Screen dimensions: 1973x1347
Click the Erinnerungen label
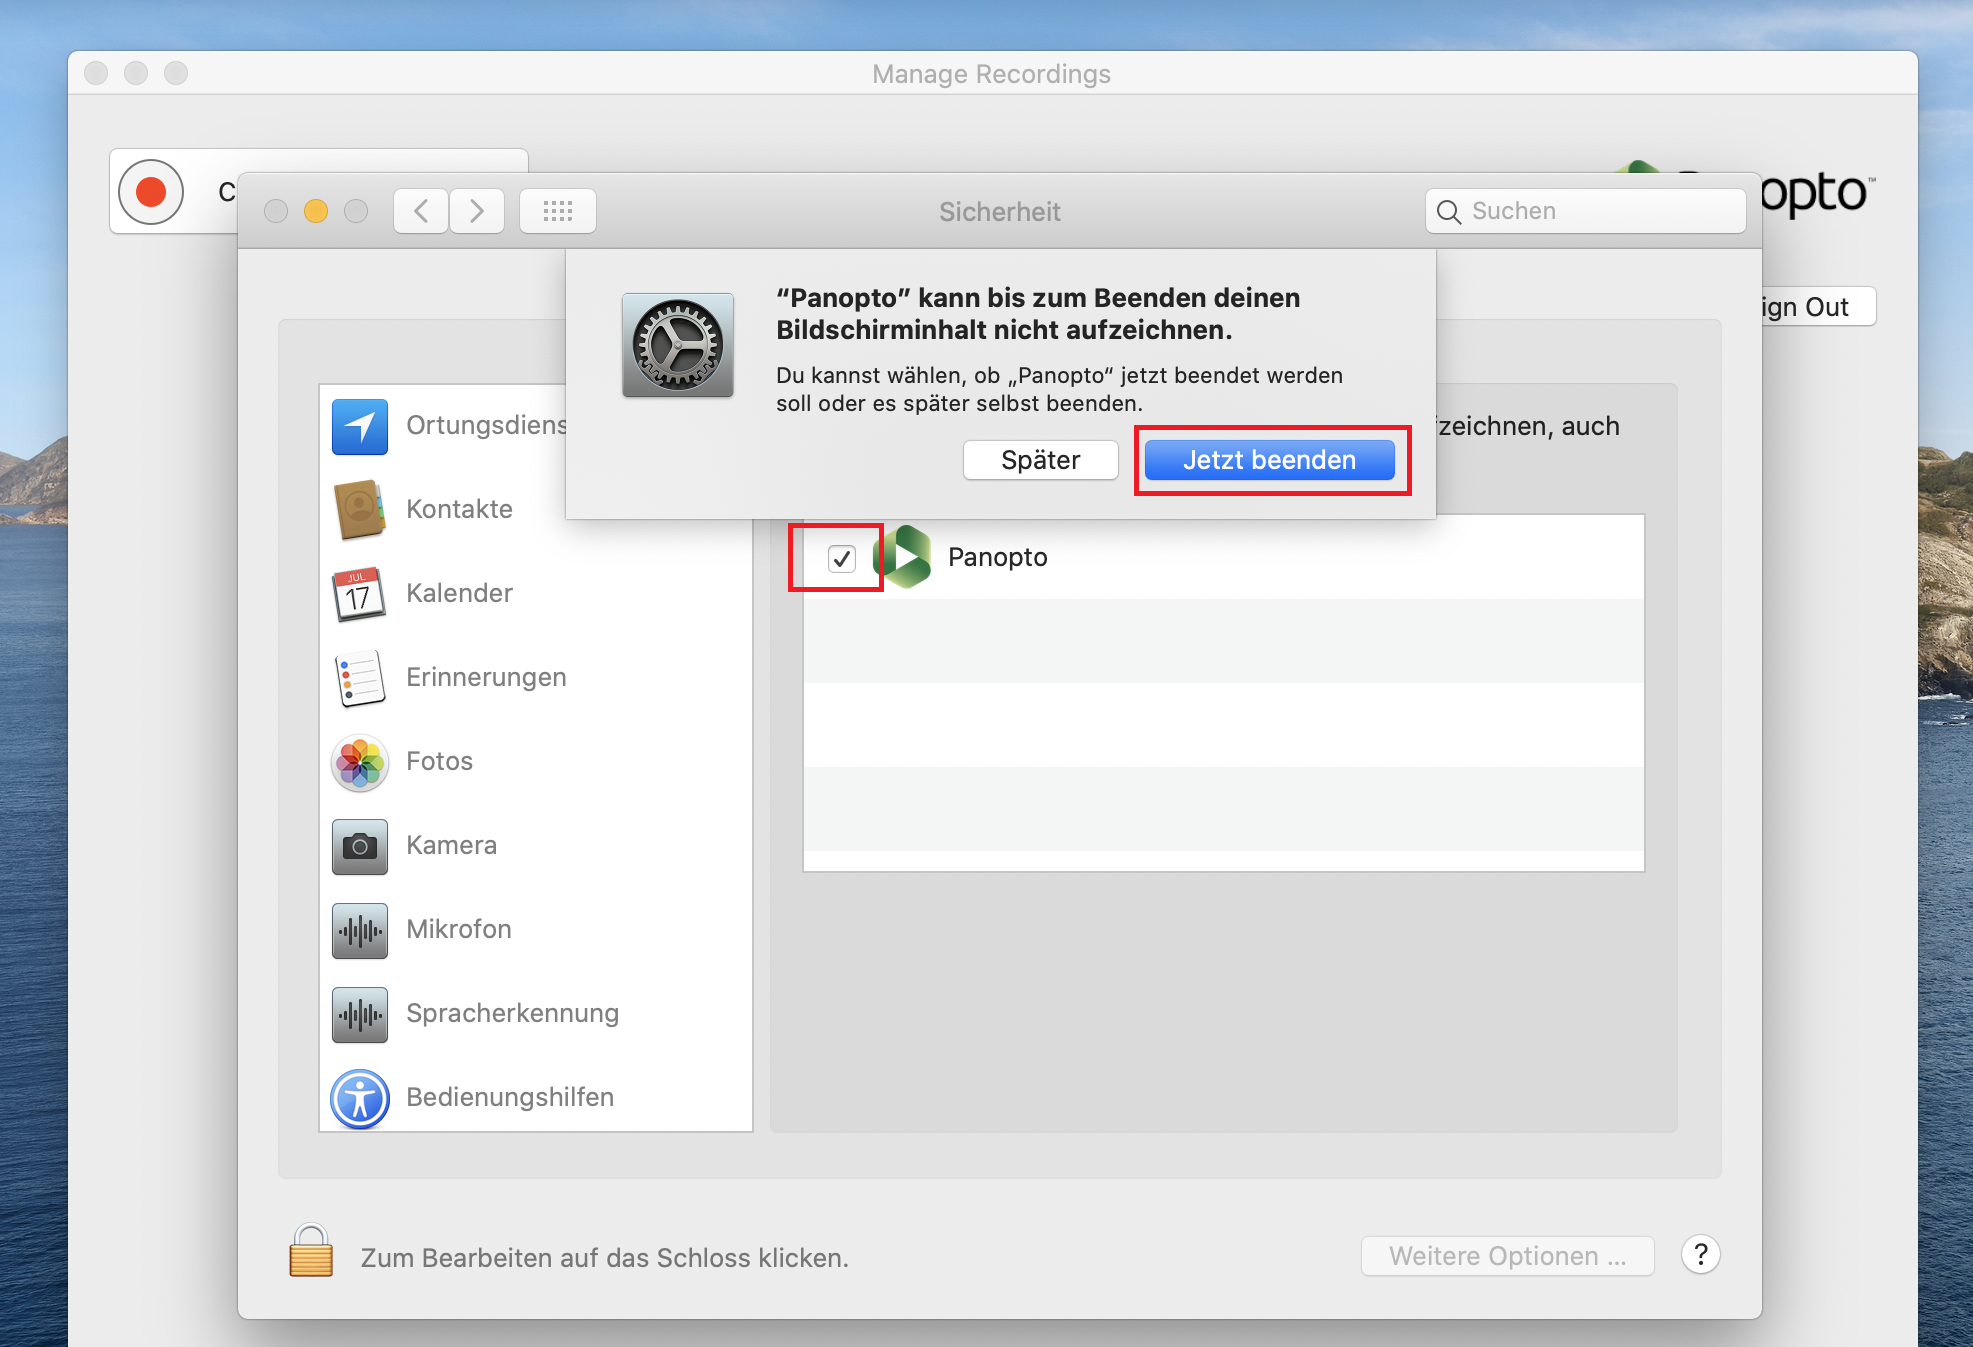point(486,677)
